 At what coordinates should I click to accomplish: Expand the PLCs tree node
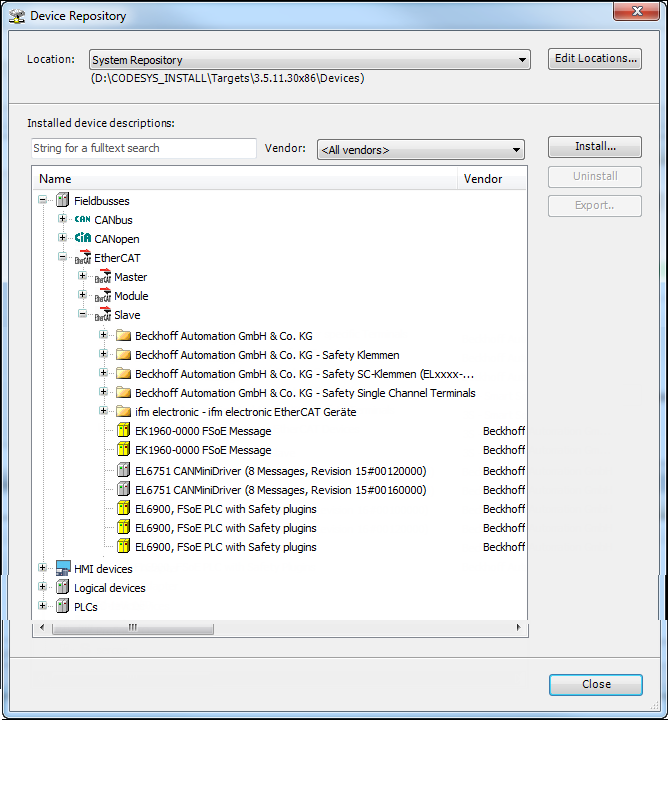click(43, 607)
